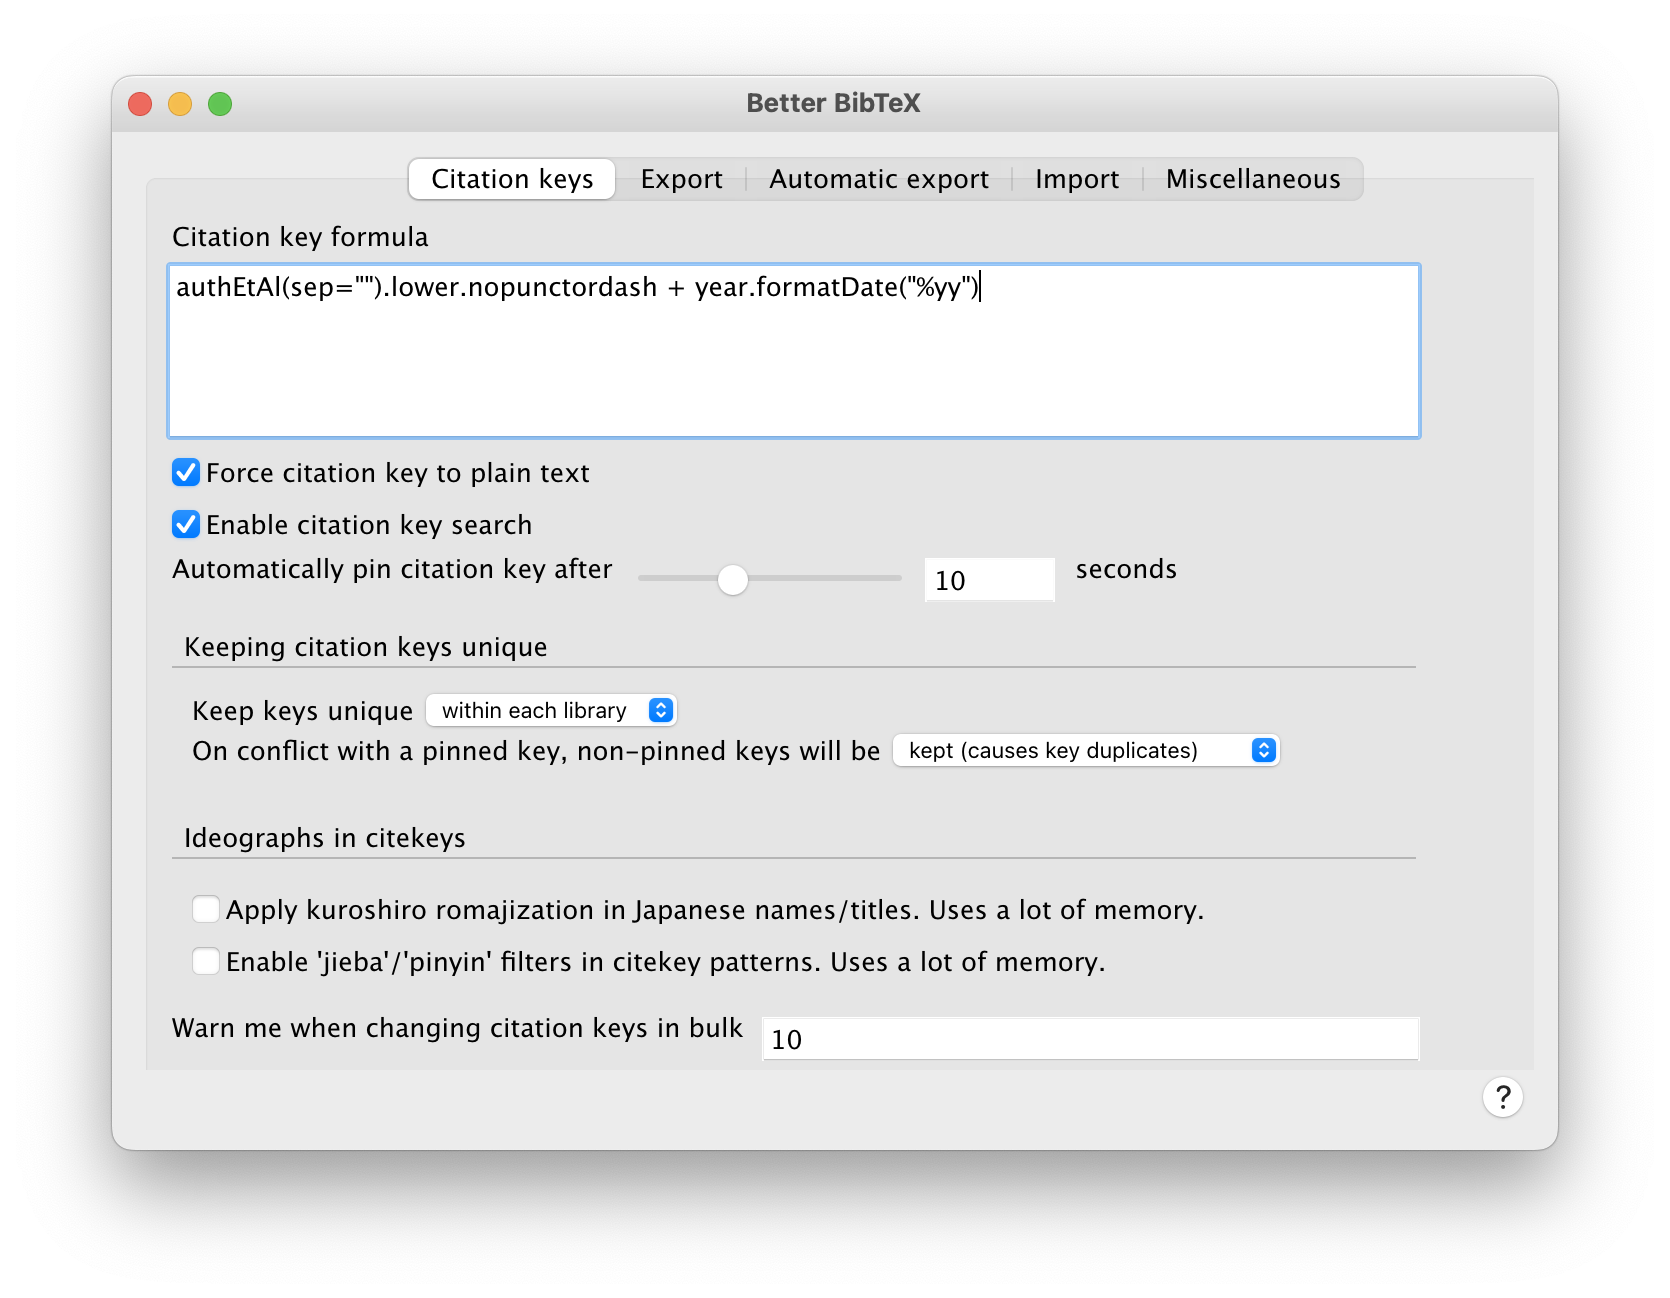Click the pin delay seconds field
Viewport: 1670px width, 1298px height.
(x=989, y=579)
